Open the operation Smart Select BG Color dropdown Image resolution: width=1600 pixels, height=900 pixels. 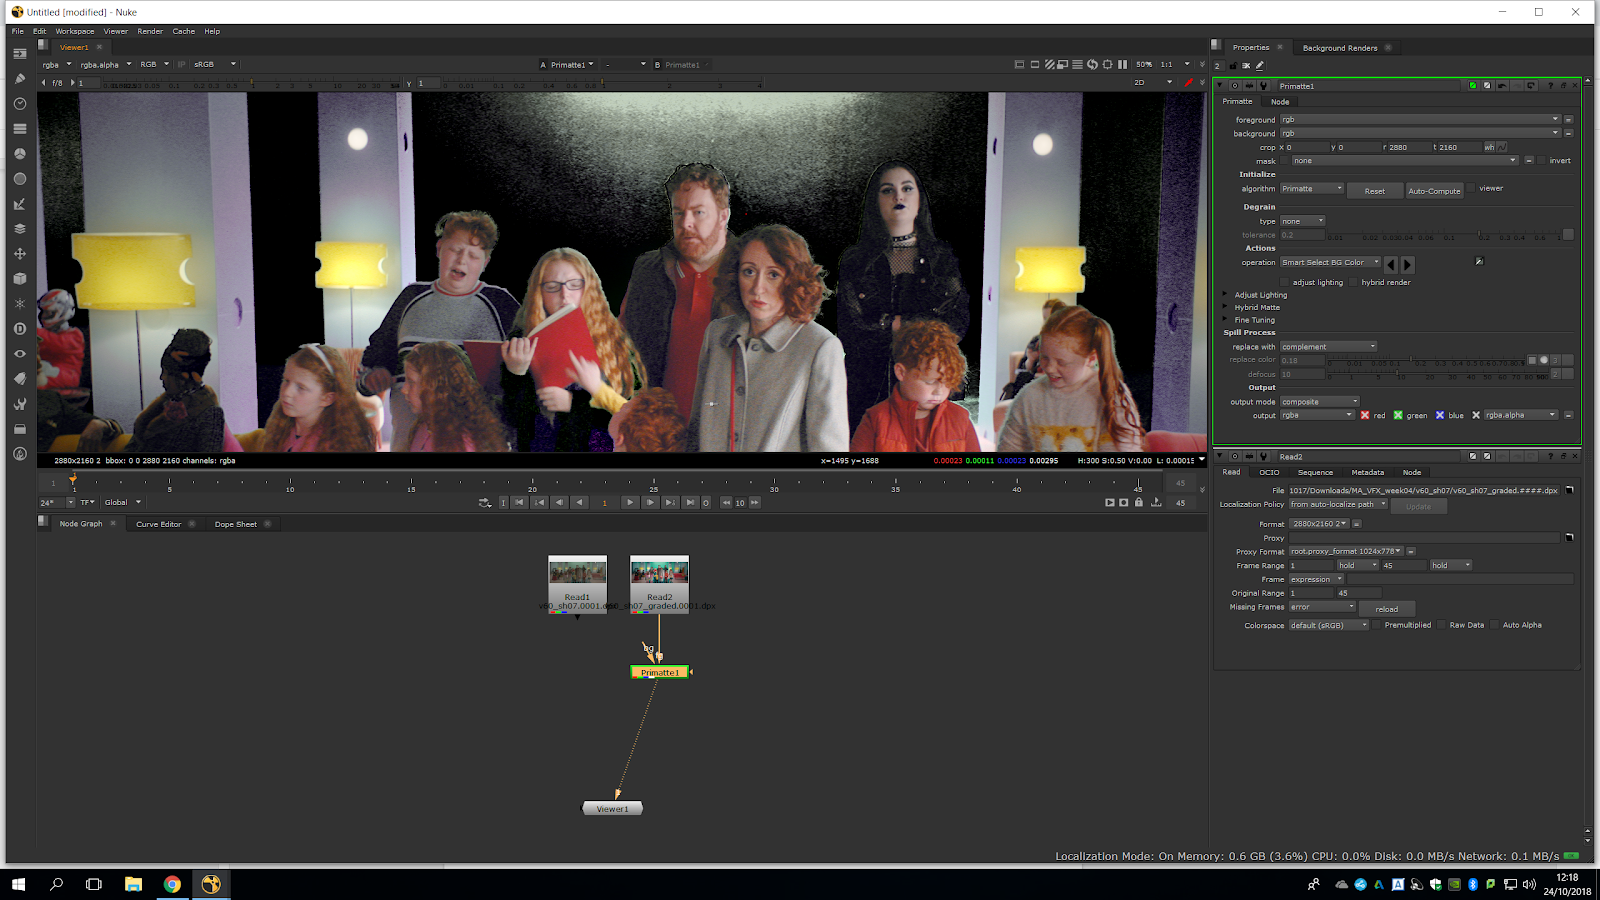(x=1330, y=262)
